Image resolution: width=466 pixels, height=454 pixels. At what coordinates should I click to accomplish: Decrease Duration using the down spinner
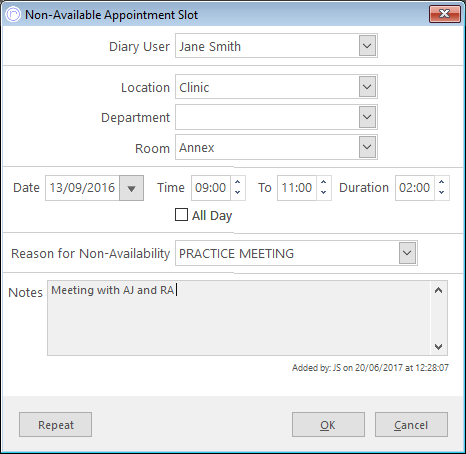(442, 192)
